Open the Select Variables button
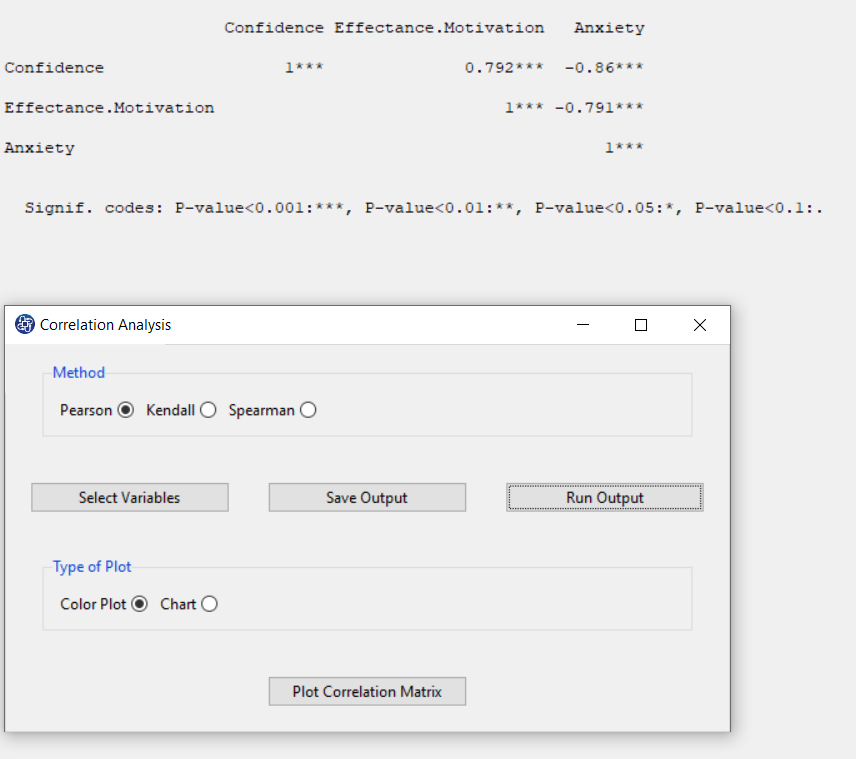Screen dimensions: 856x759 (130, 497)
